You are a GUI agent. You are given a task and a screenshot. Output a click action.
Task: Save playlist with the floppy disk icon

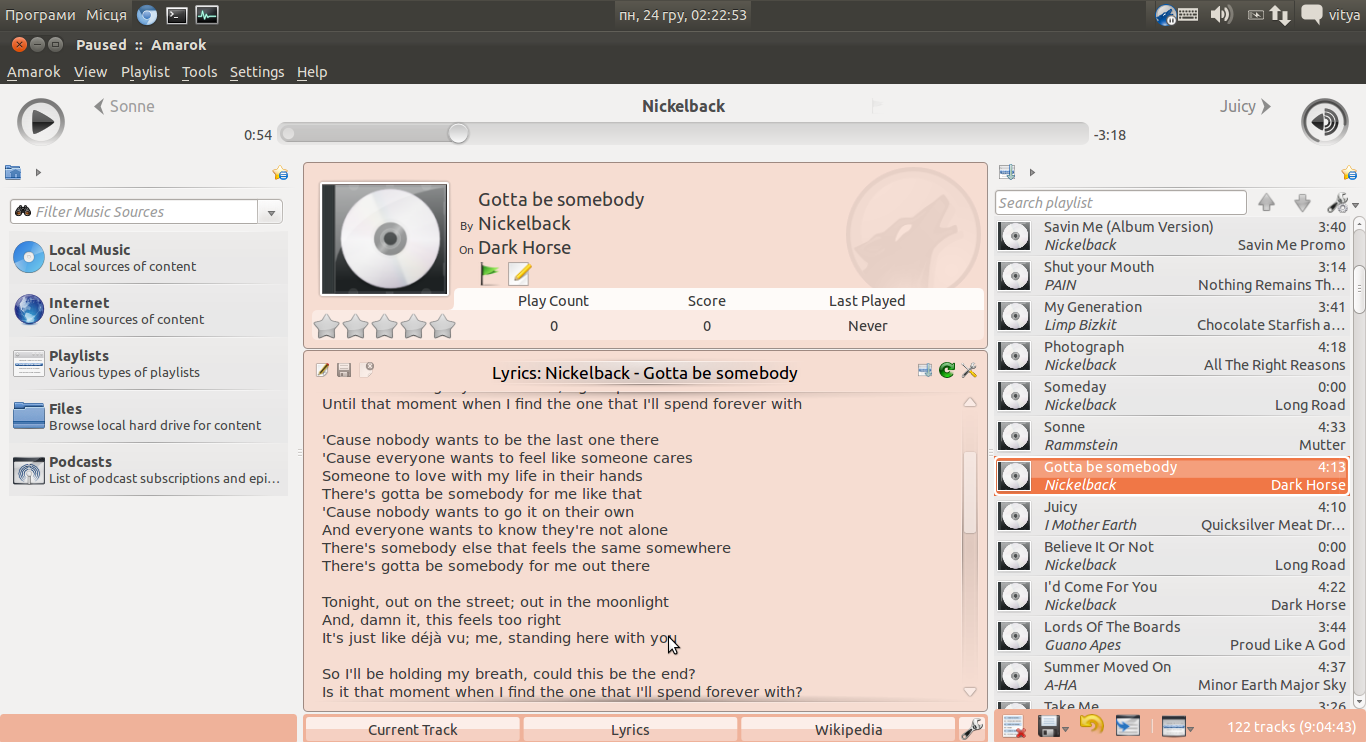pyautogui.click(x=1048, y=727)
